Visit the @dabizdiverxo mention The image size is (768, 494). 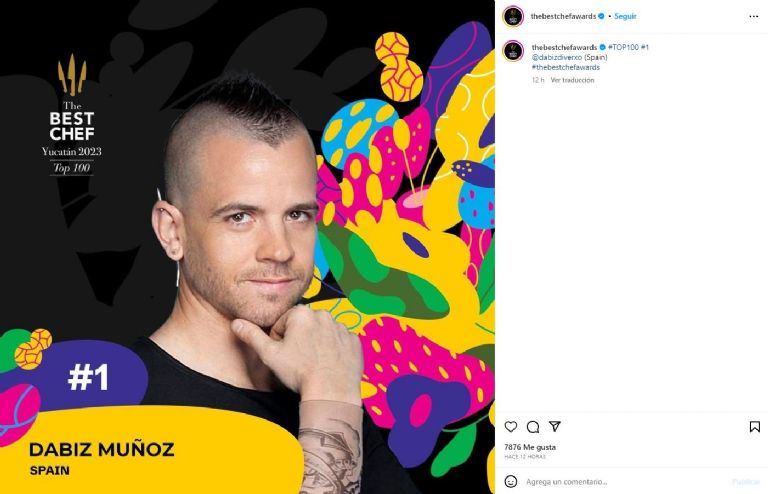tap(557, 57)
